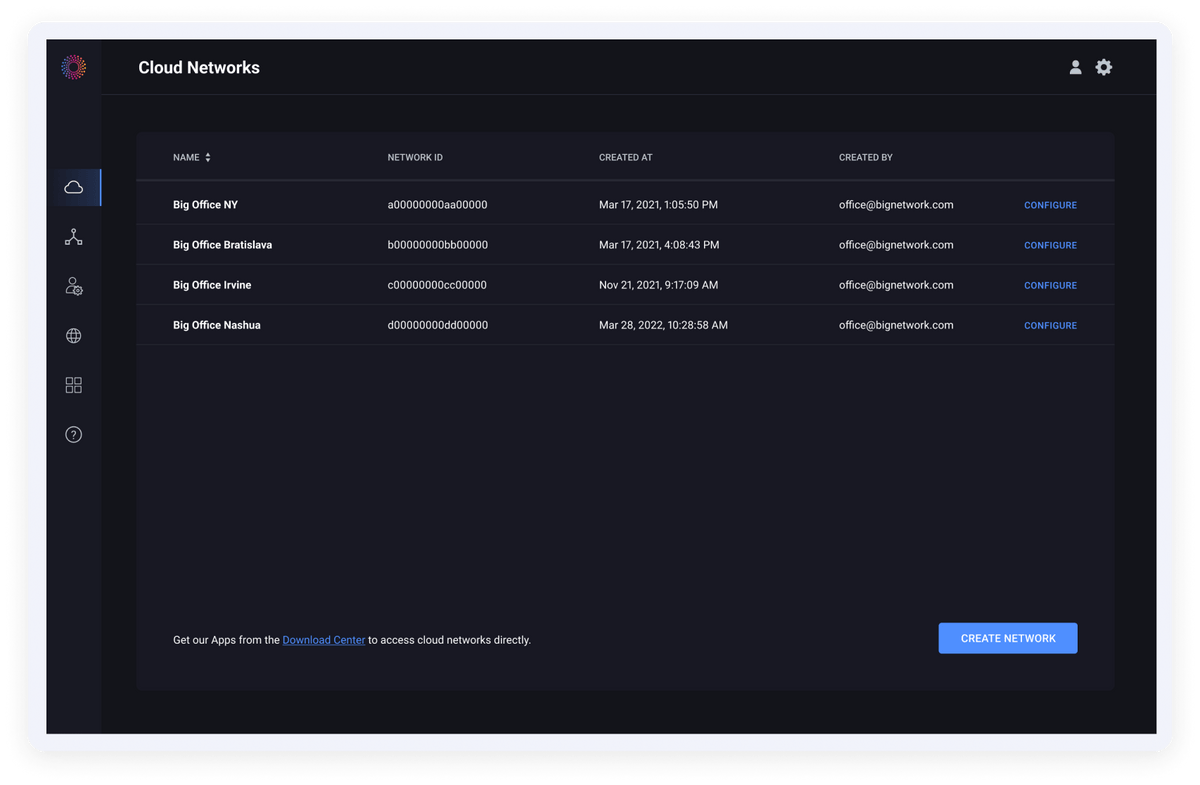Configure the Big Office Bratislava network
Screen dimensions: 1200x785
pos(1050,245)
